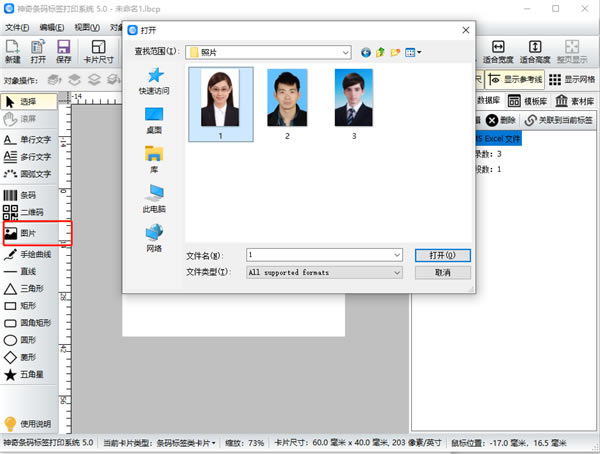Click the 桌面 desktop shortcut in sidebar

click(x=154, y=120)
